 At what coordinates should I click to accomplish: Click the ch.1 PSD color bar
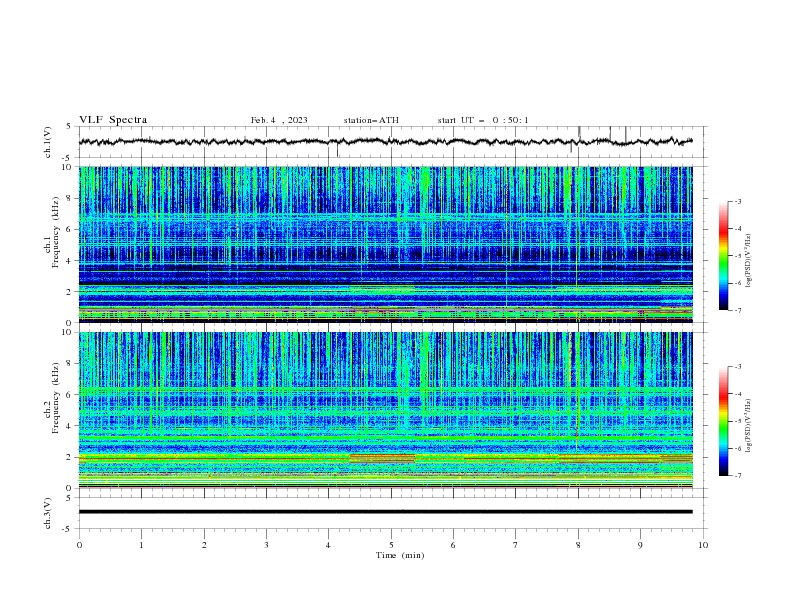(723, 256)
